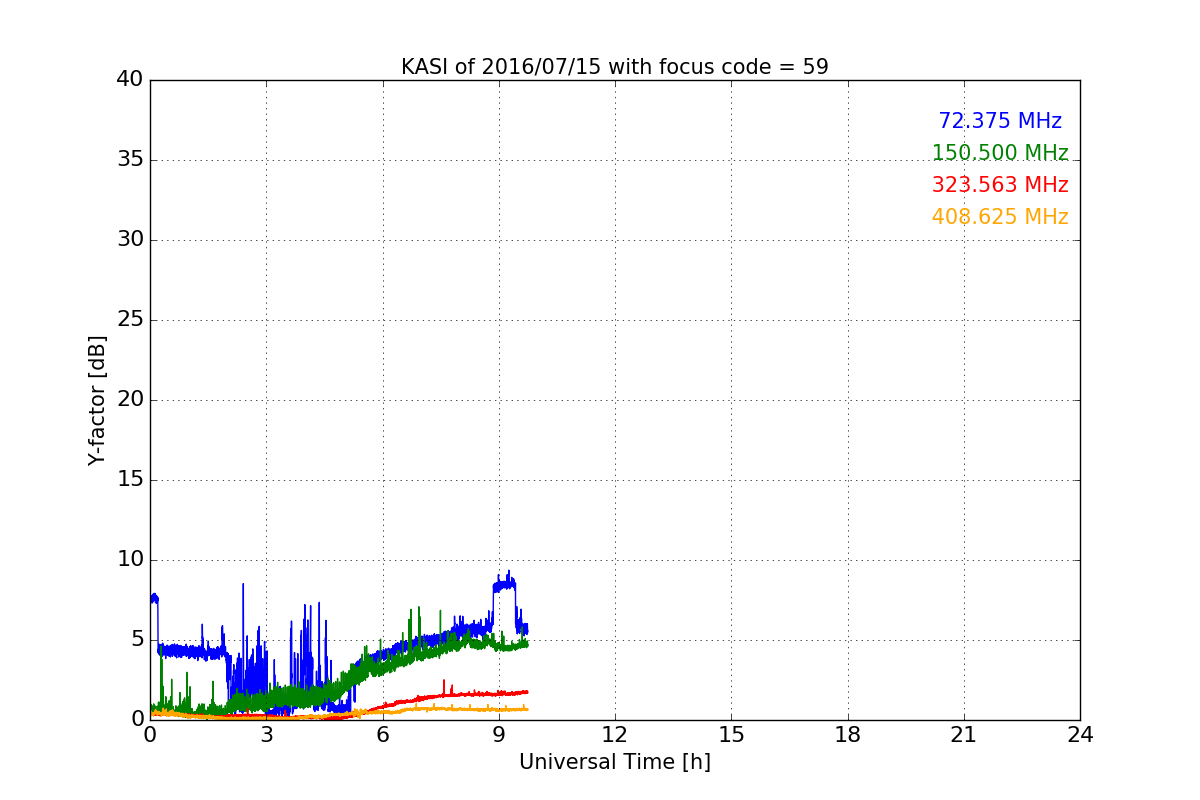1200x800 pixels.
Task: Click y-axis tick label '5'
Action: pyautogui.click(x=137, y=640)
